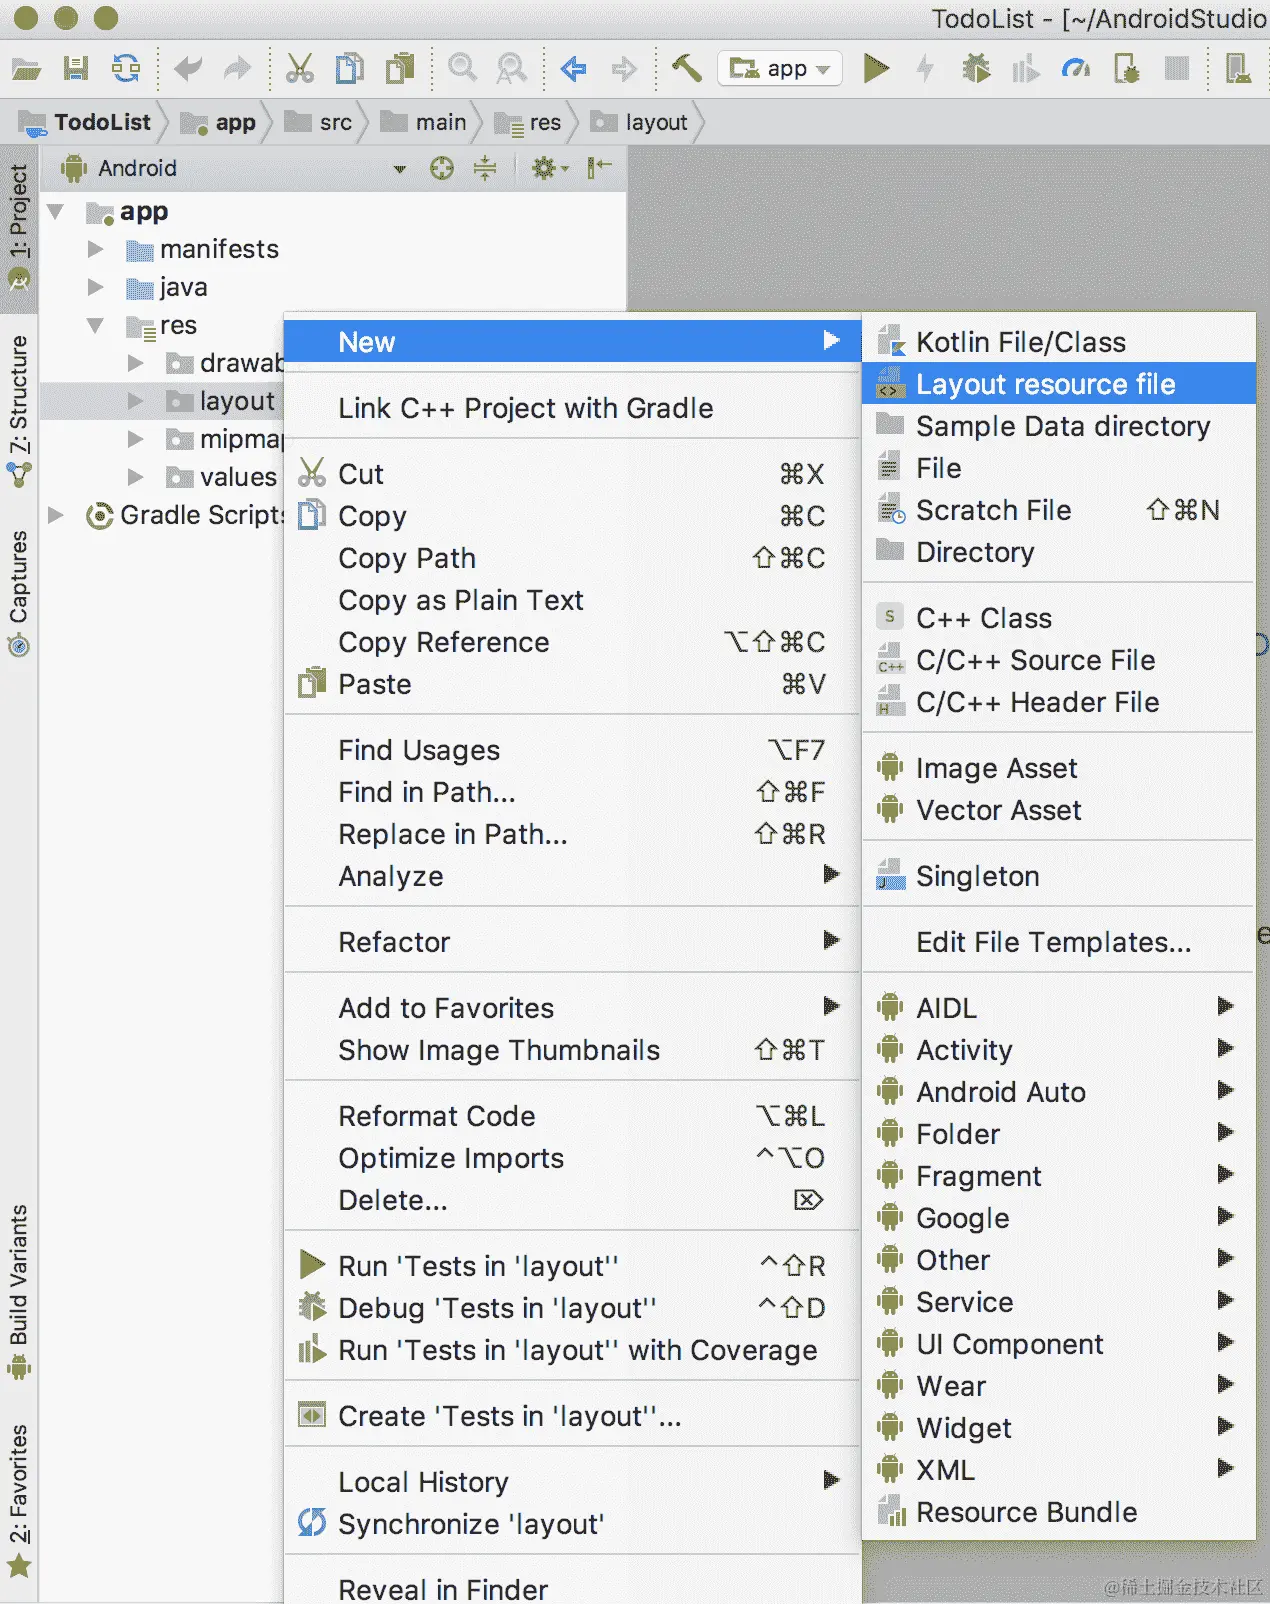The image size is (1270, 1604).
Task: Open the Fragment submenu
Action: [x=1058, y=1176]
